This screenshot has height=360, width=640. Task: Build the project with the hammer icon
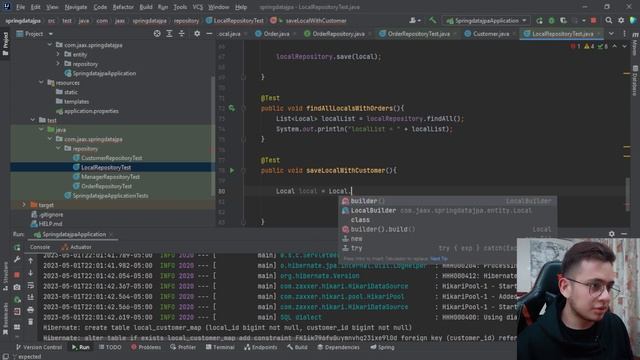433,20
